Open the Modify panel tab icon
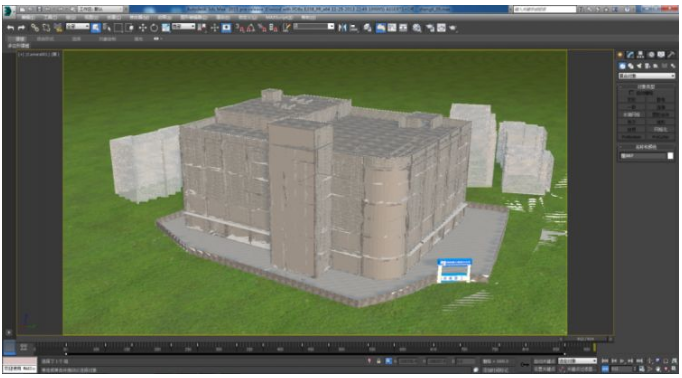Viewport: 682px width, 378px height. [x=630, y=54]
